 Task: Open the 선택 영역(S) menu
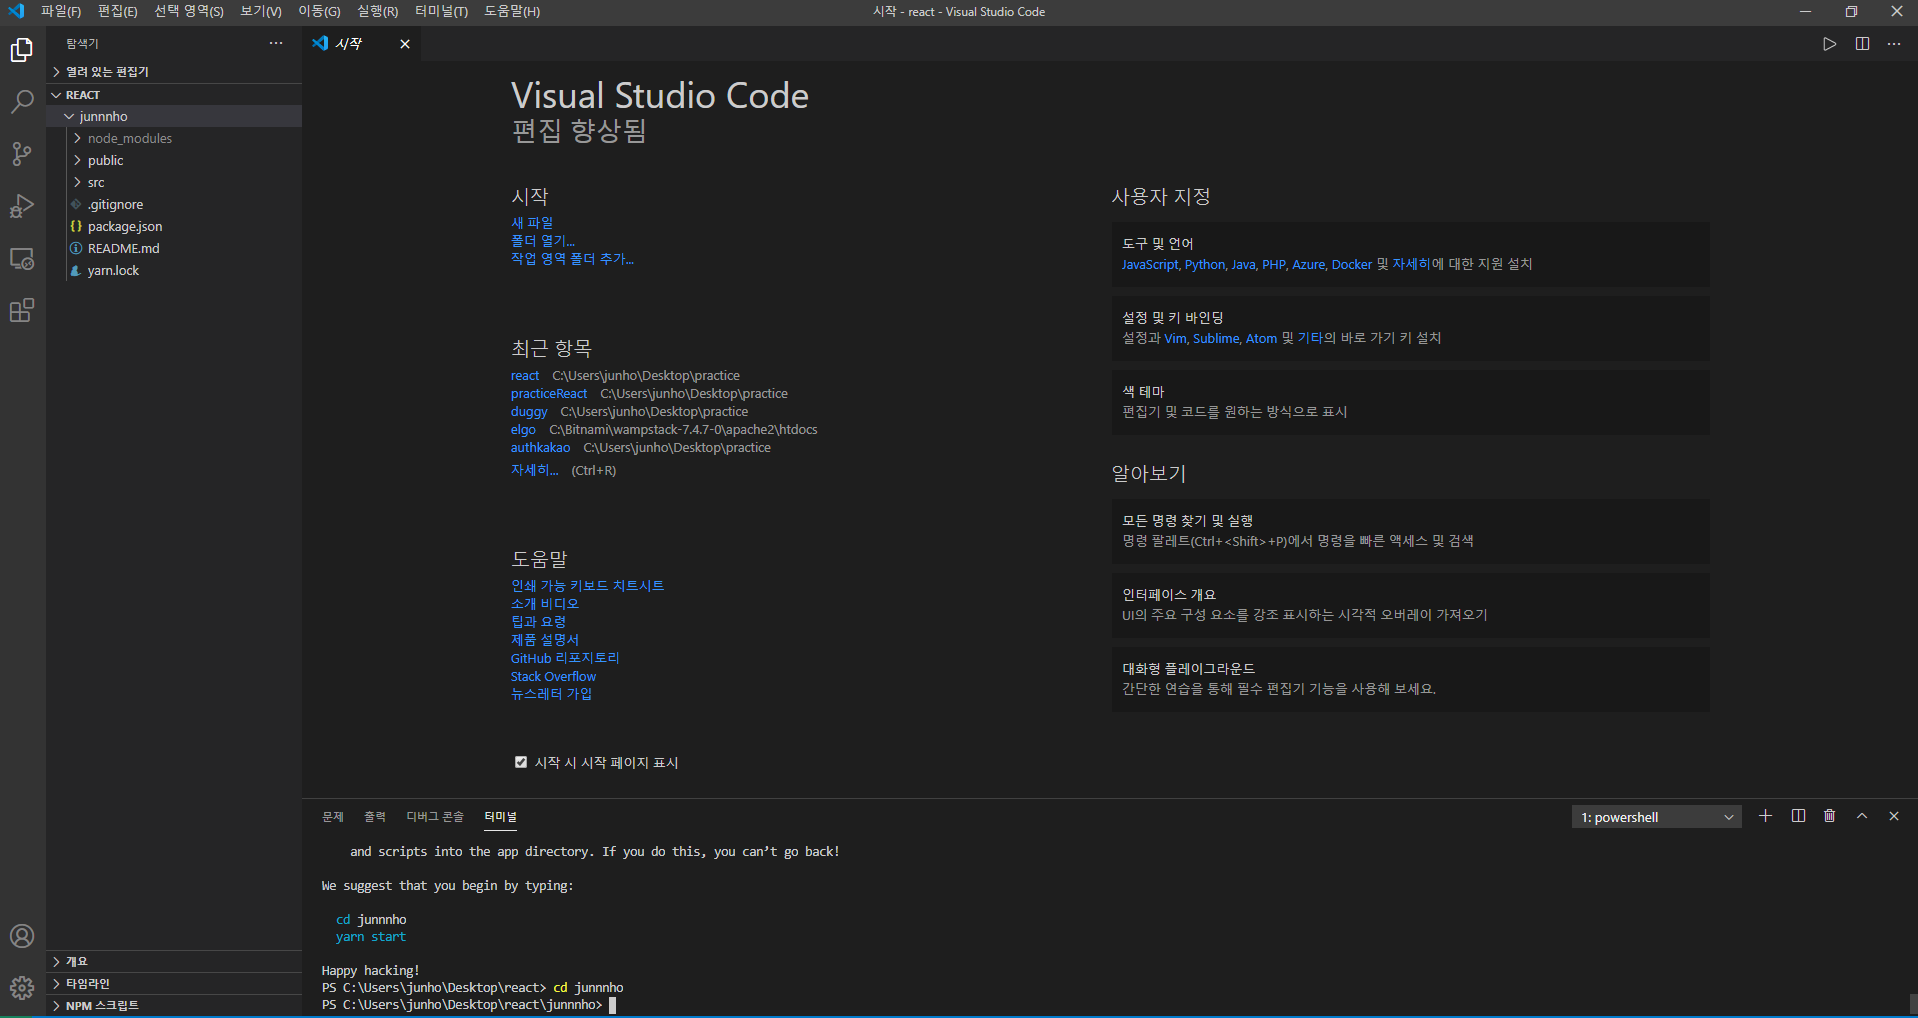click(189, 11)
